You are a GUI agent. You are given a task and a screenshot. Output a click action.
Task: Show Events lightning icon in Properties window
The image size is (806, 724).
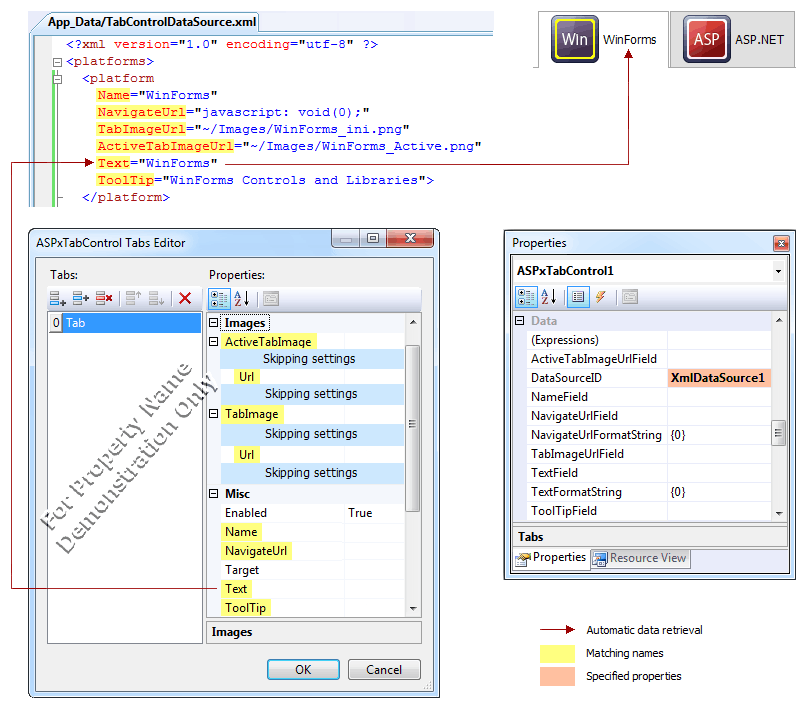[x=600, y=297]
